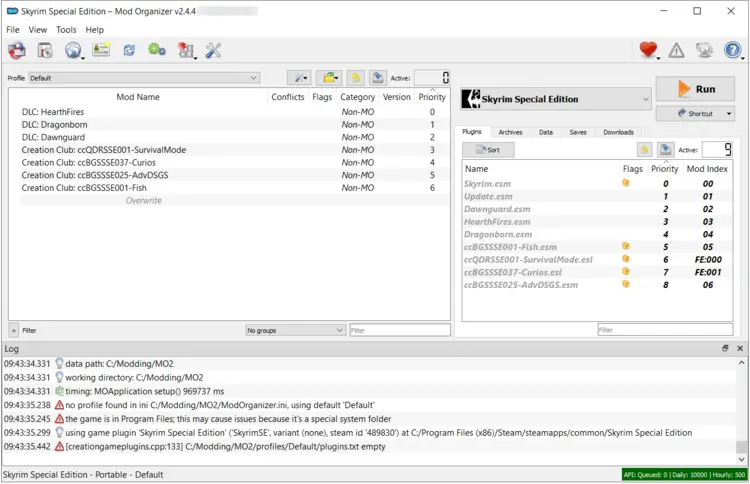
Task: Open the No groups dropdown
Action: click(295, 329)
